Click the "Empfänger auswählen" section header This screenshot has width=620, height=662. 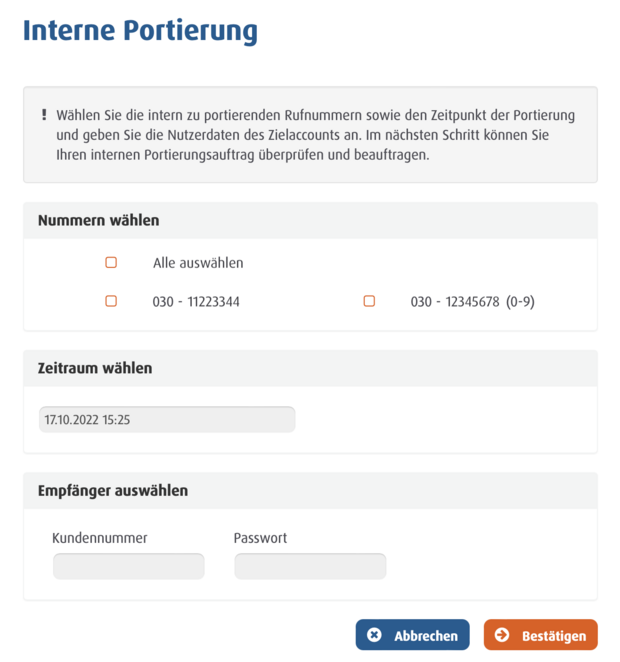[x=113, y=490]
